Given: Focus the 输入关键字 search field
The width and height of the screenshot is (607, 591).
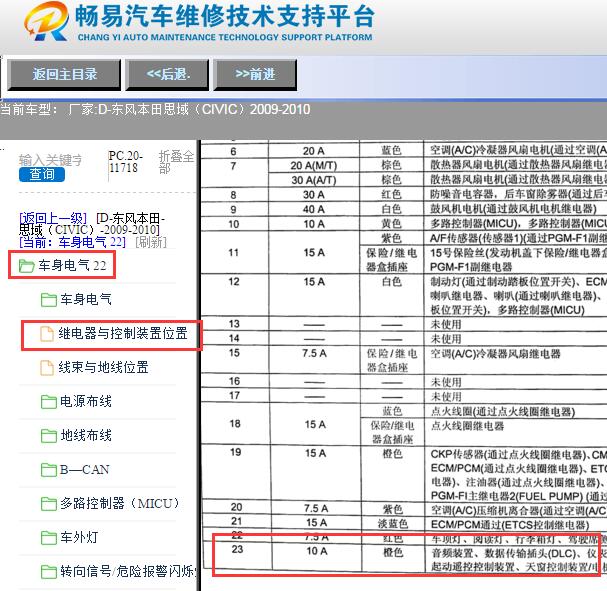Looking at the screenshot, I should [50, 159].
